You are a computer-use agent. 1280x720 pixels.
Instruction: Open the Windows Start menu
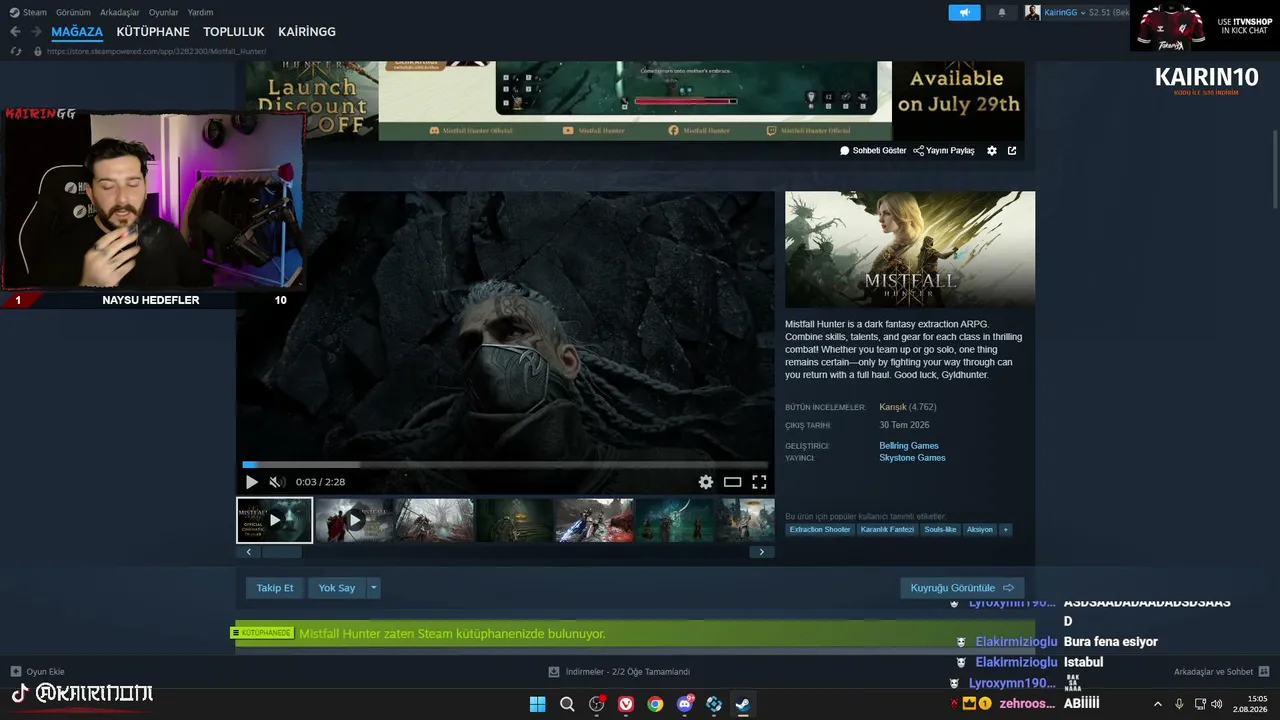(537, 704)
